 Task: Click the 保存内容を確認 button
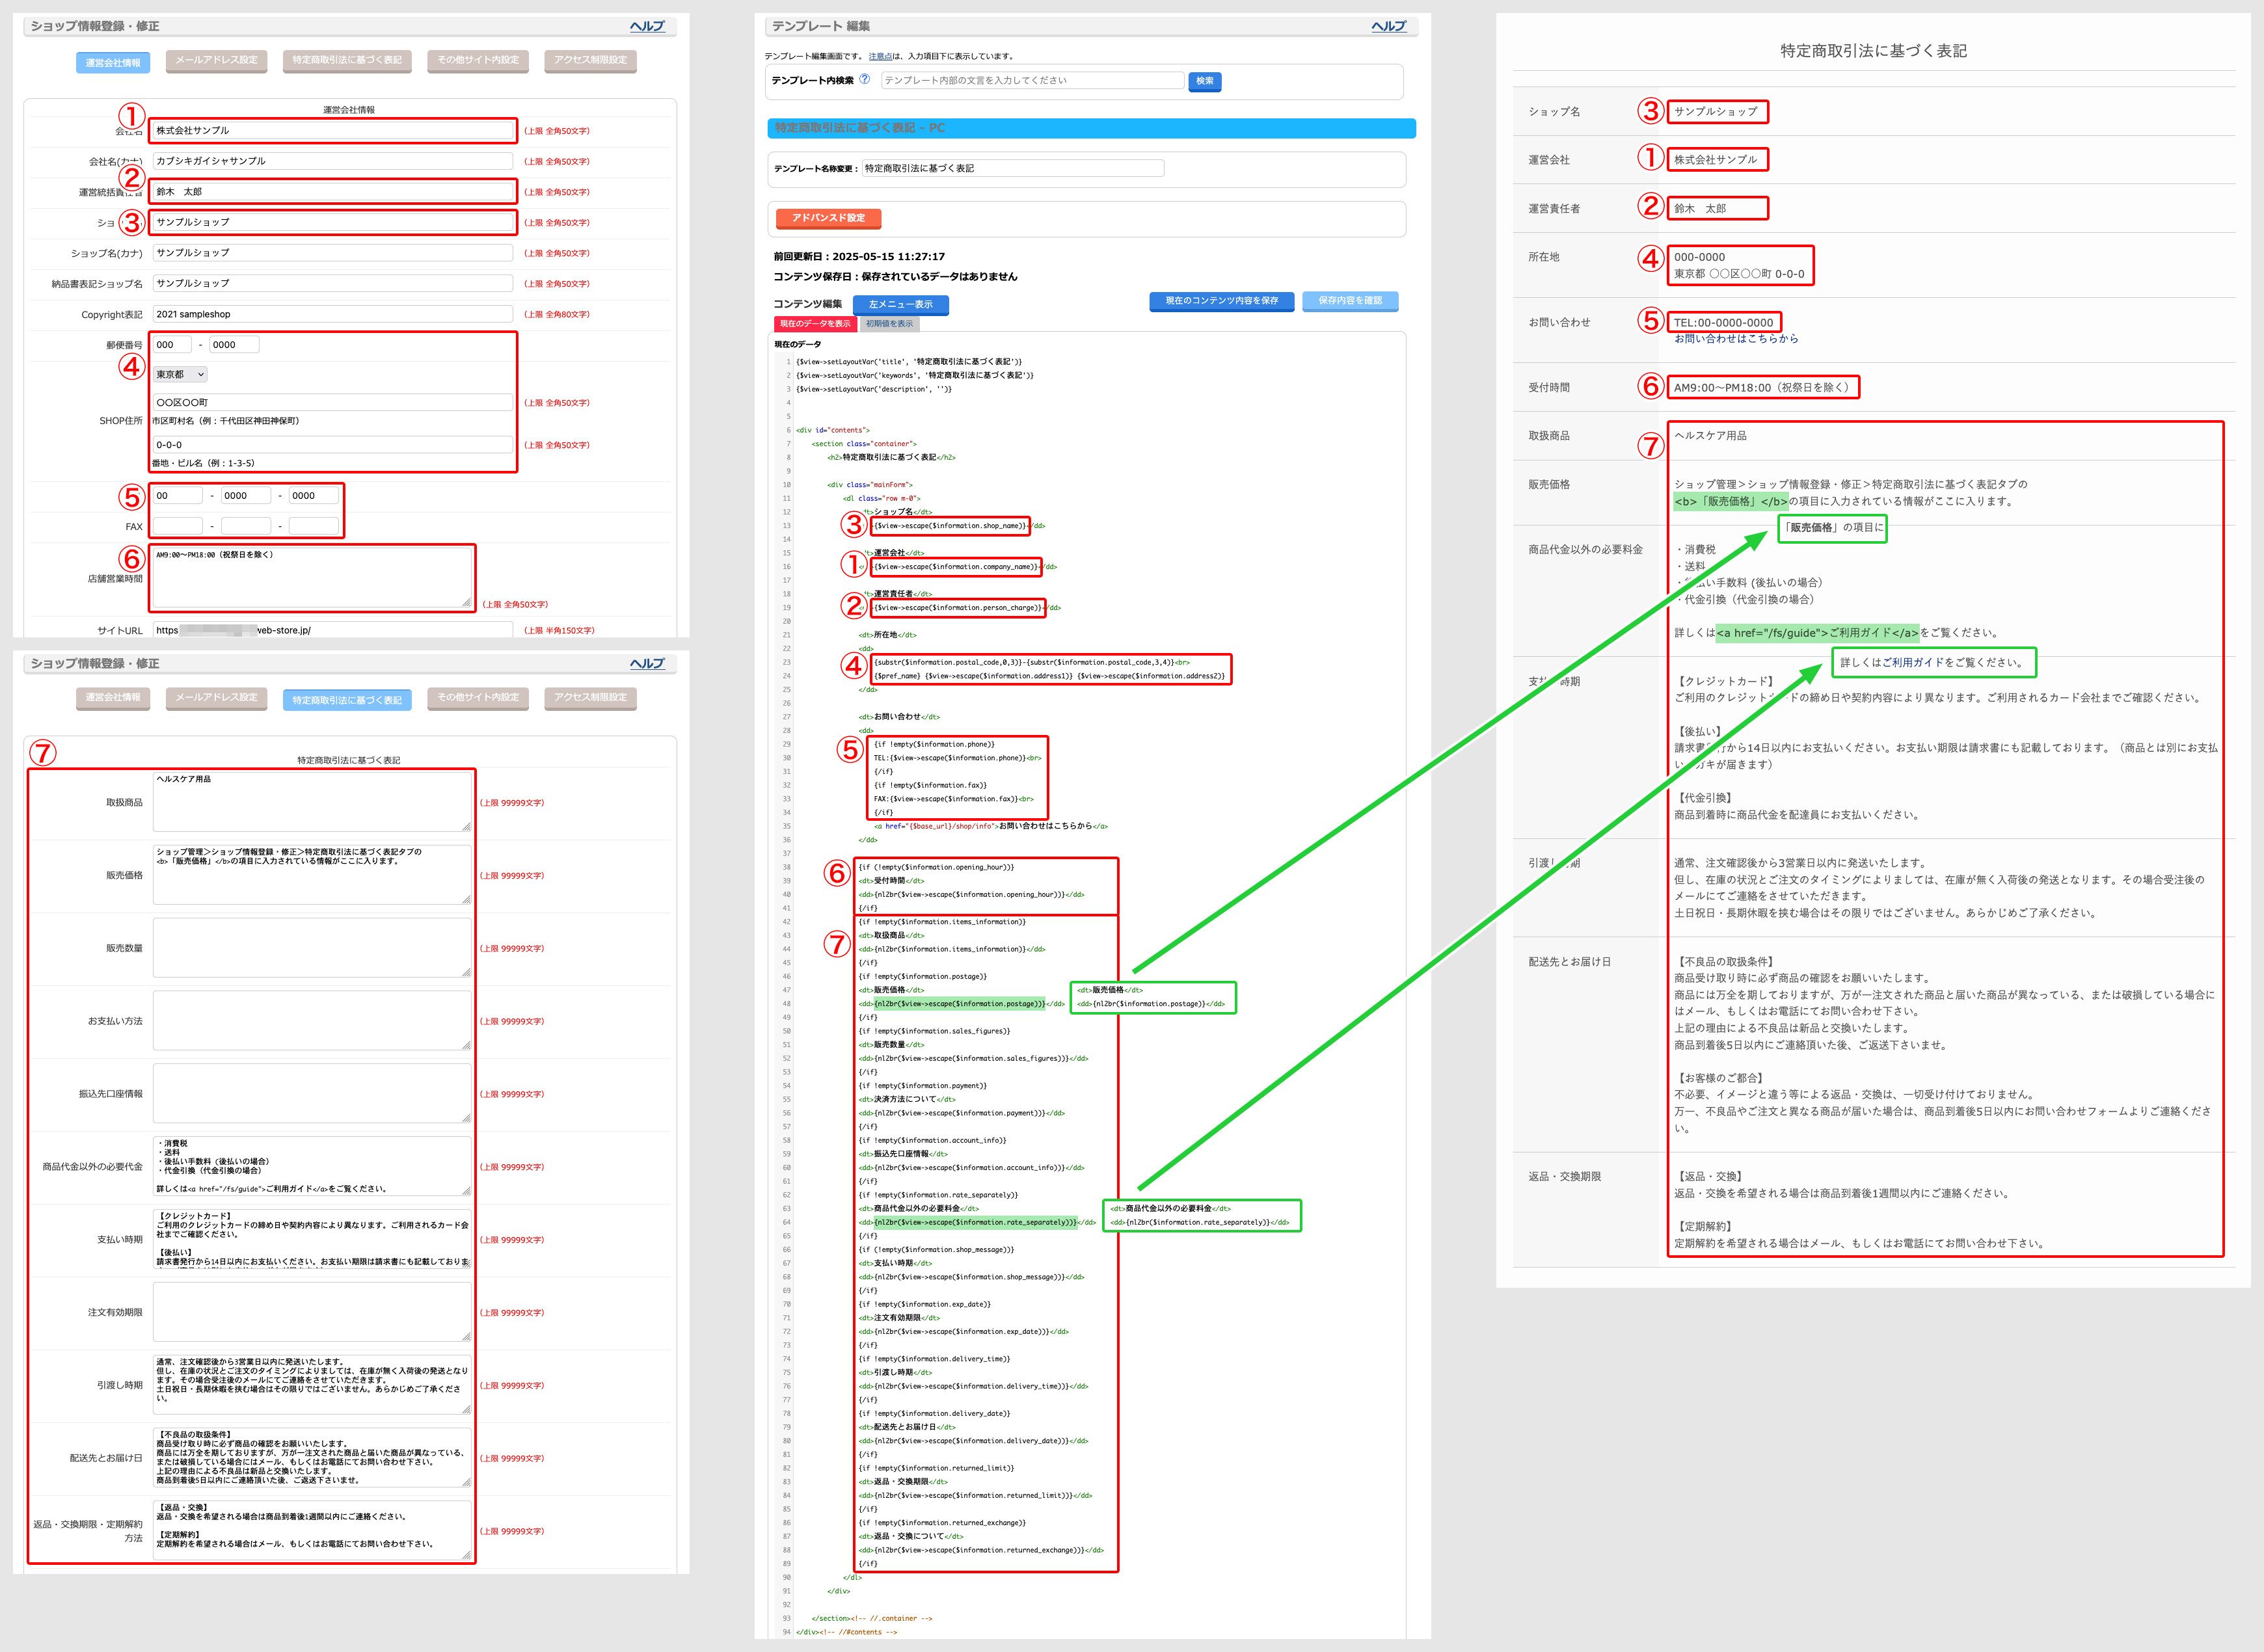1350,301
